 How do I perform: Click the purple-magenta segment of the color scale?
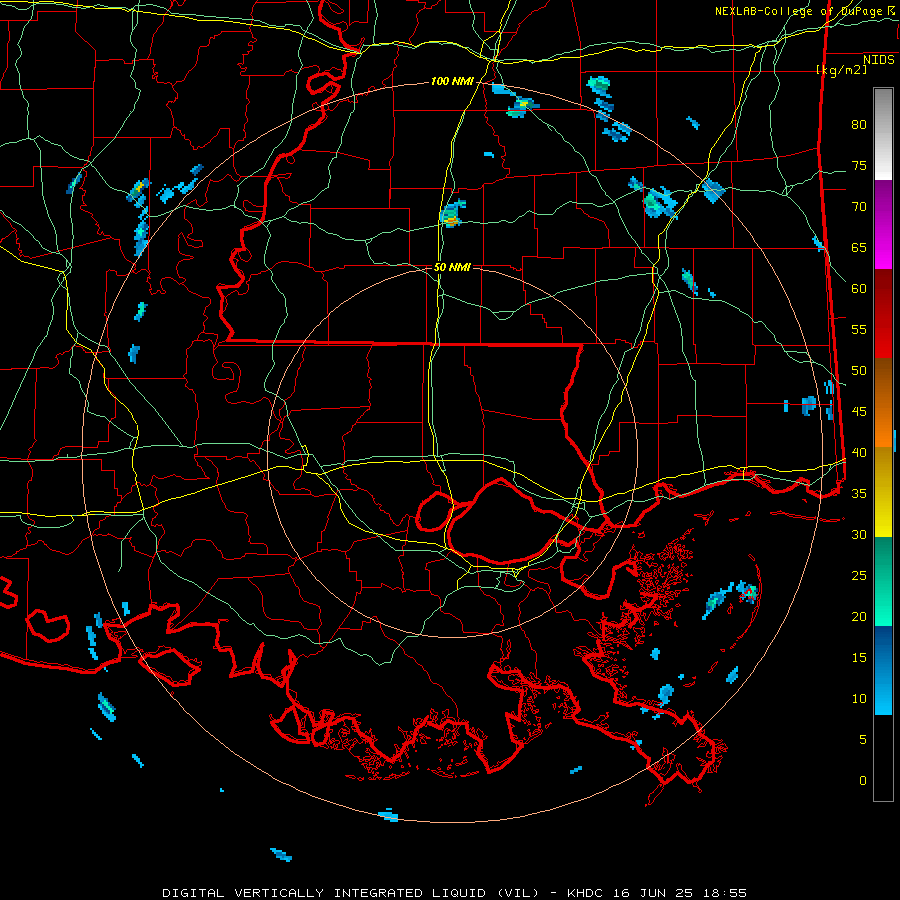(883, 224)
